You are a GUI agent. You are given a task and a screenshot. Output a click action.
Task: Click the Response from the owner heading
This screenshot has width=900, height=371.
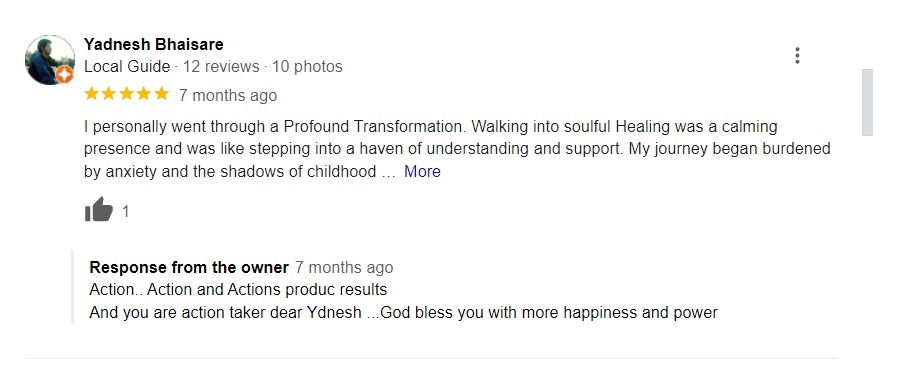(189, 267)
